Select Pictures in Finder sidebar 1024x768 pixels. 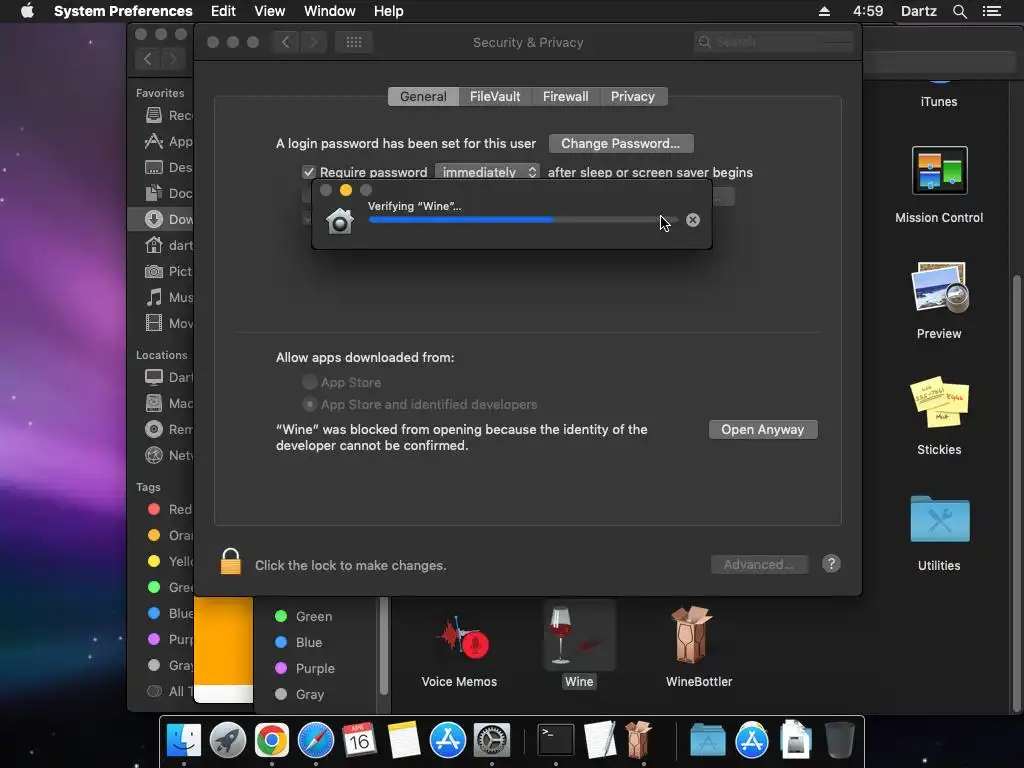pos(168,272)
